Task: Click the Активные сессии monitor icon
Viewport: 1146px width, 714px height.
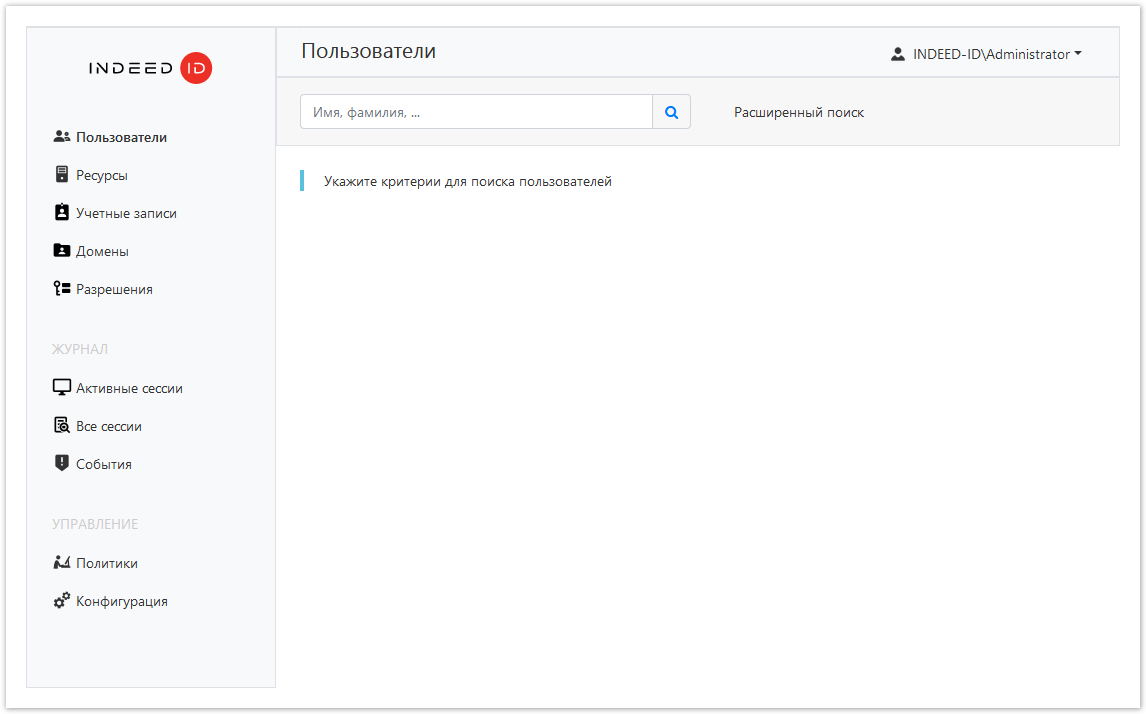Action: click(x=62, y=388)
